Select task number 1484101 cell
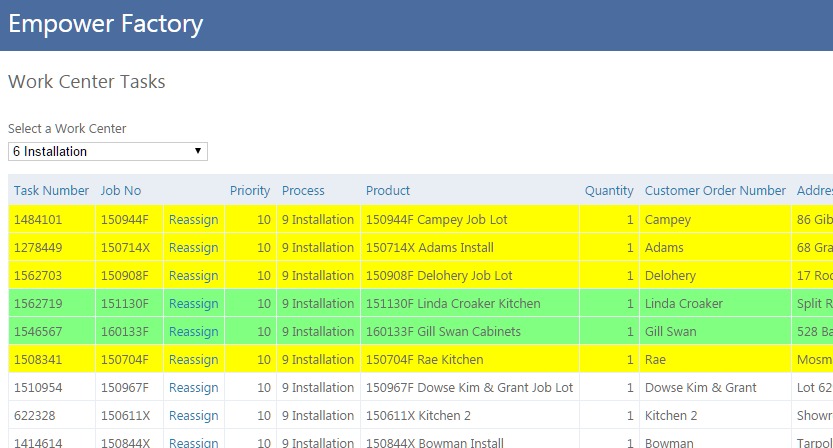Image resolution: width=833 pixels, height=448 pixels. click(38, 220)
